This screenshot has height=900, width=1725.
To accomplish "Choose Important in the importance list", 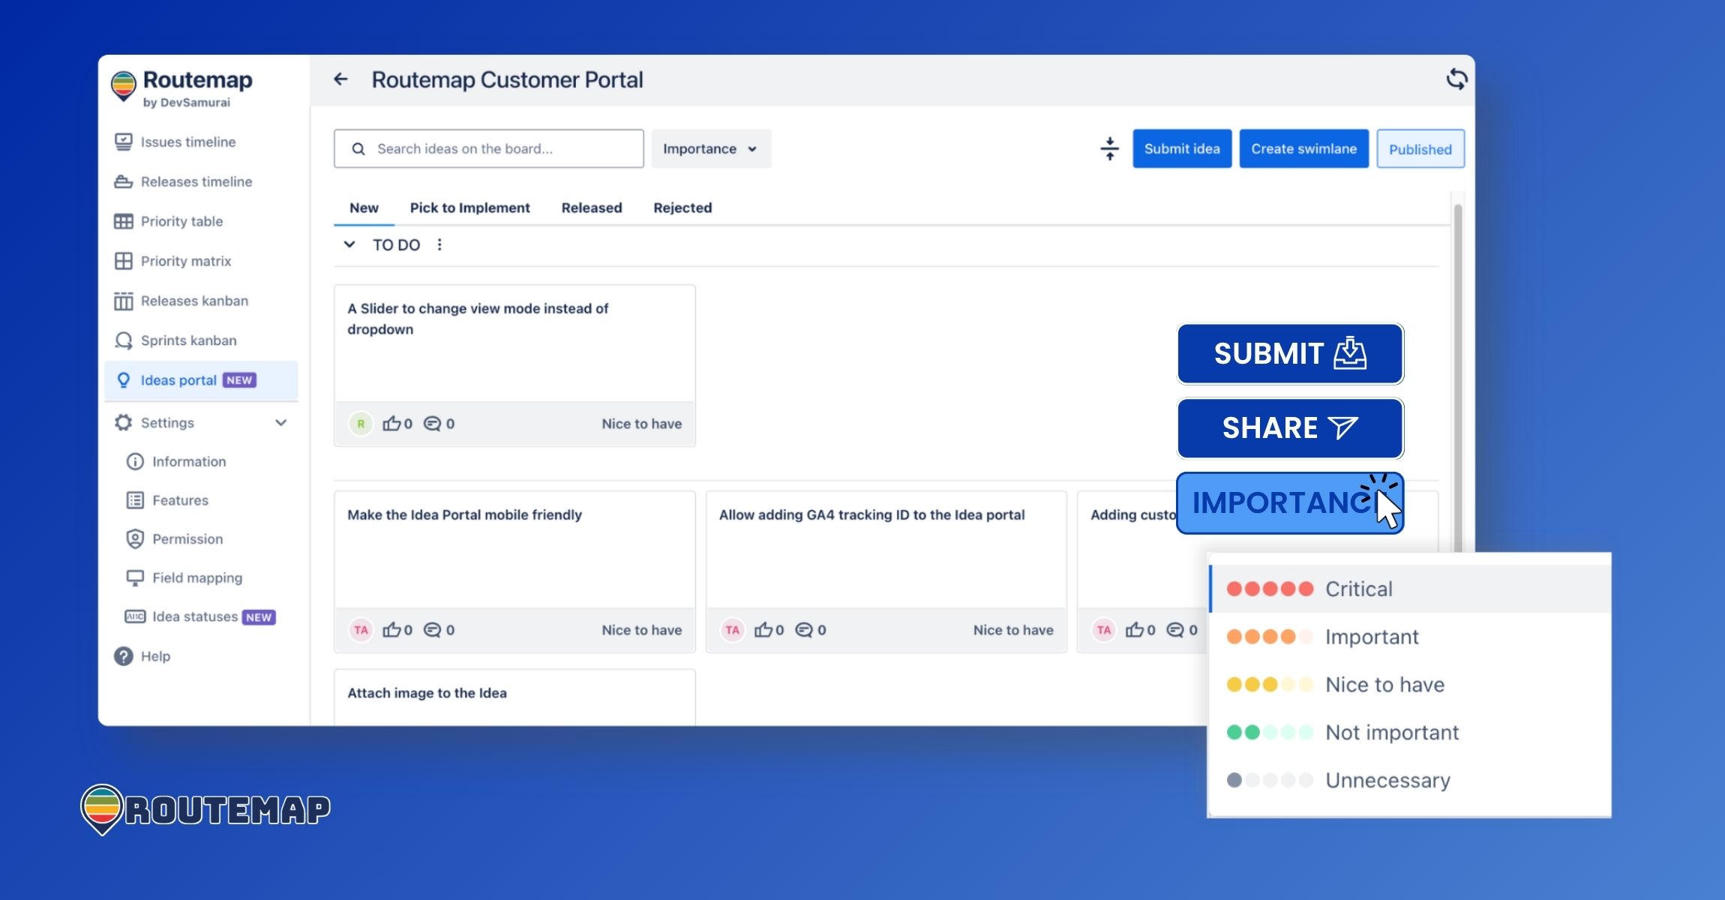I will point(1410,637).
